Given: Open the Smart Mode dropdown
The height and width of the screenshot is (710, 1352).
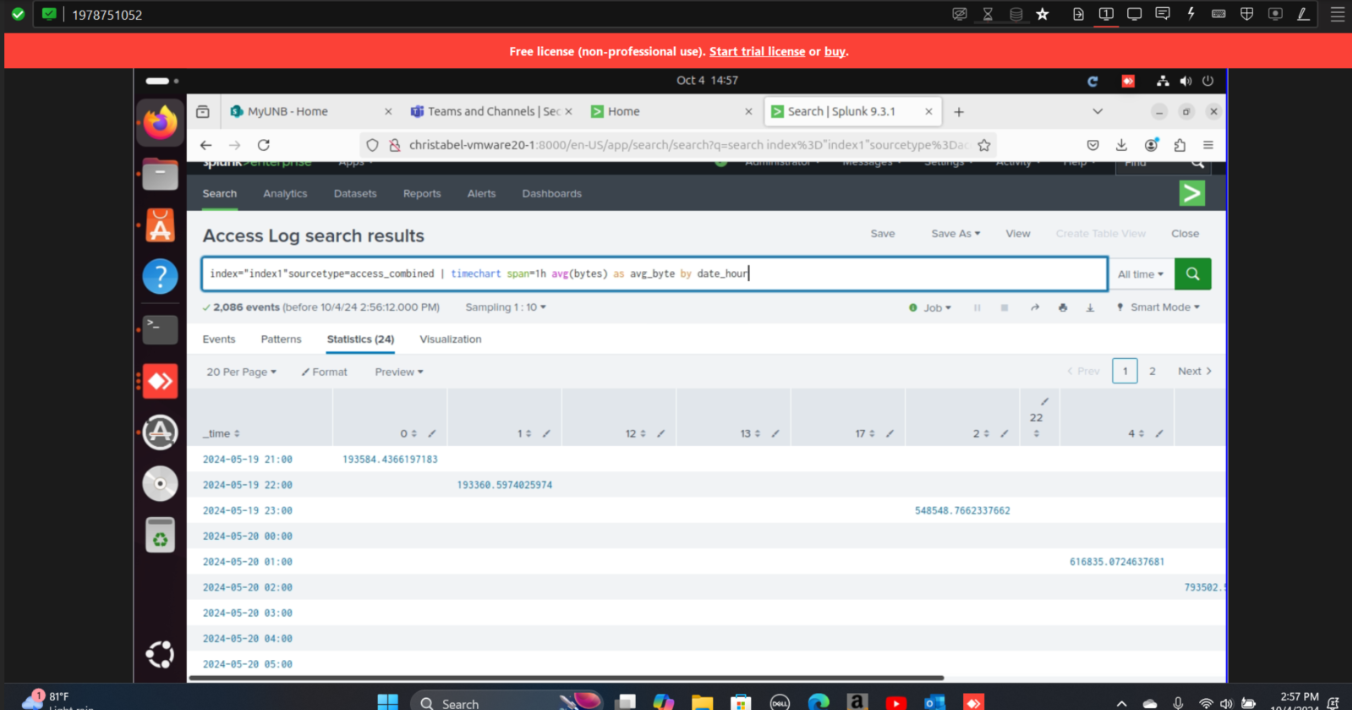Looking at the screenshot, I should pos(1158,308).
